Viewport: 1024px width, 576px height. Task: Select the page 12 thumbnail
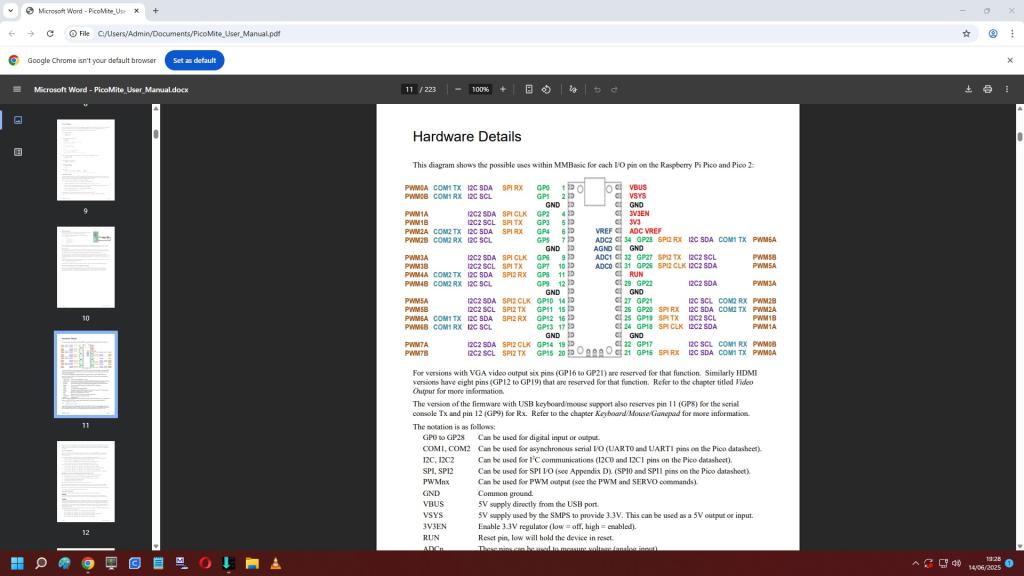click(x=85, y=481)
